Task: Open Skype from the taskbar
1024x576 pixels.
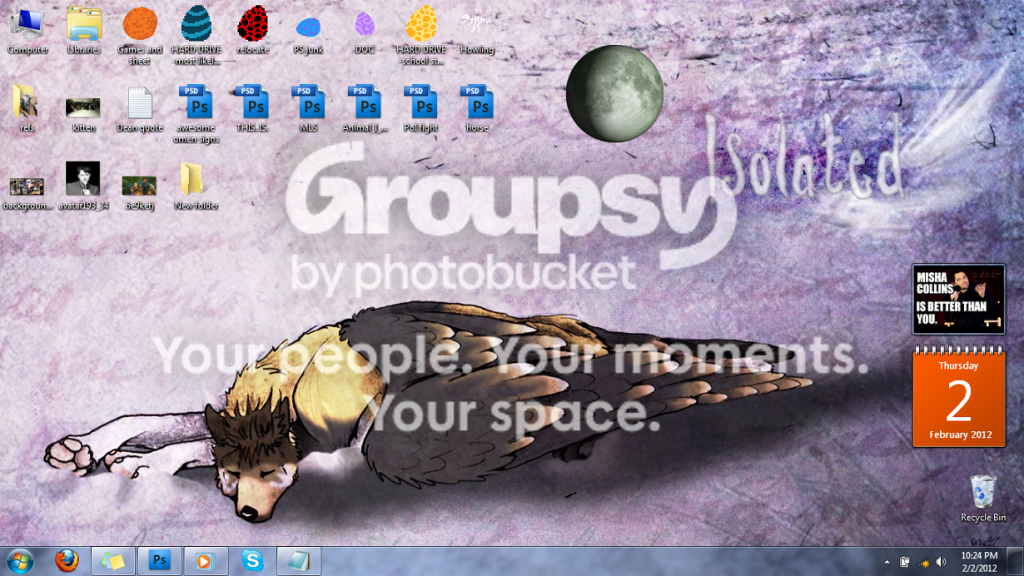Action: (x=252, y=561)
